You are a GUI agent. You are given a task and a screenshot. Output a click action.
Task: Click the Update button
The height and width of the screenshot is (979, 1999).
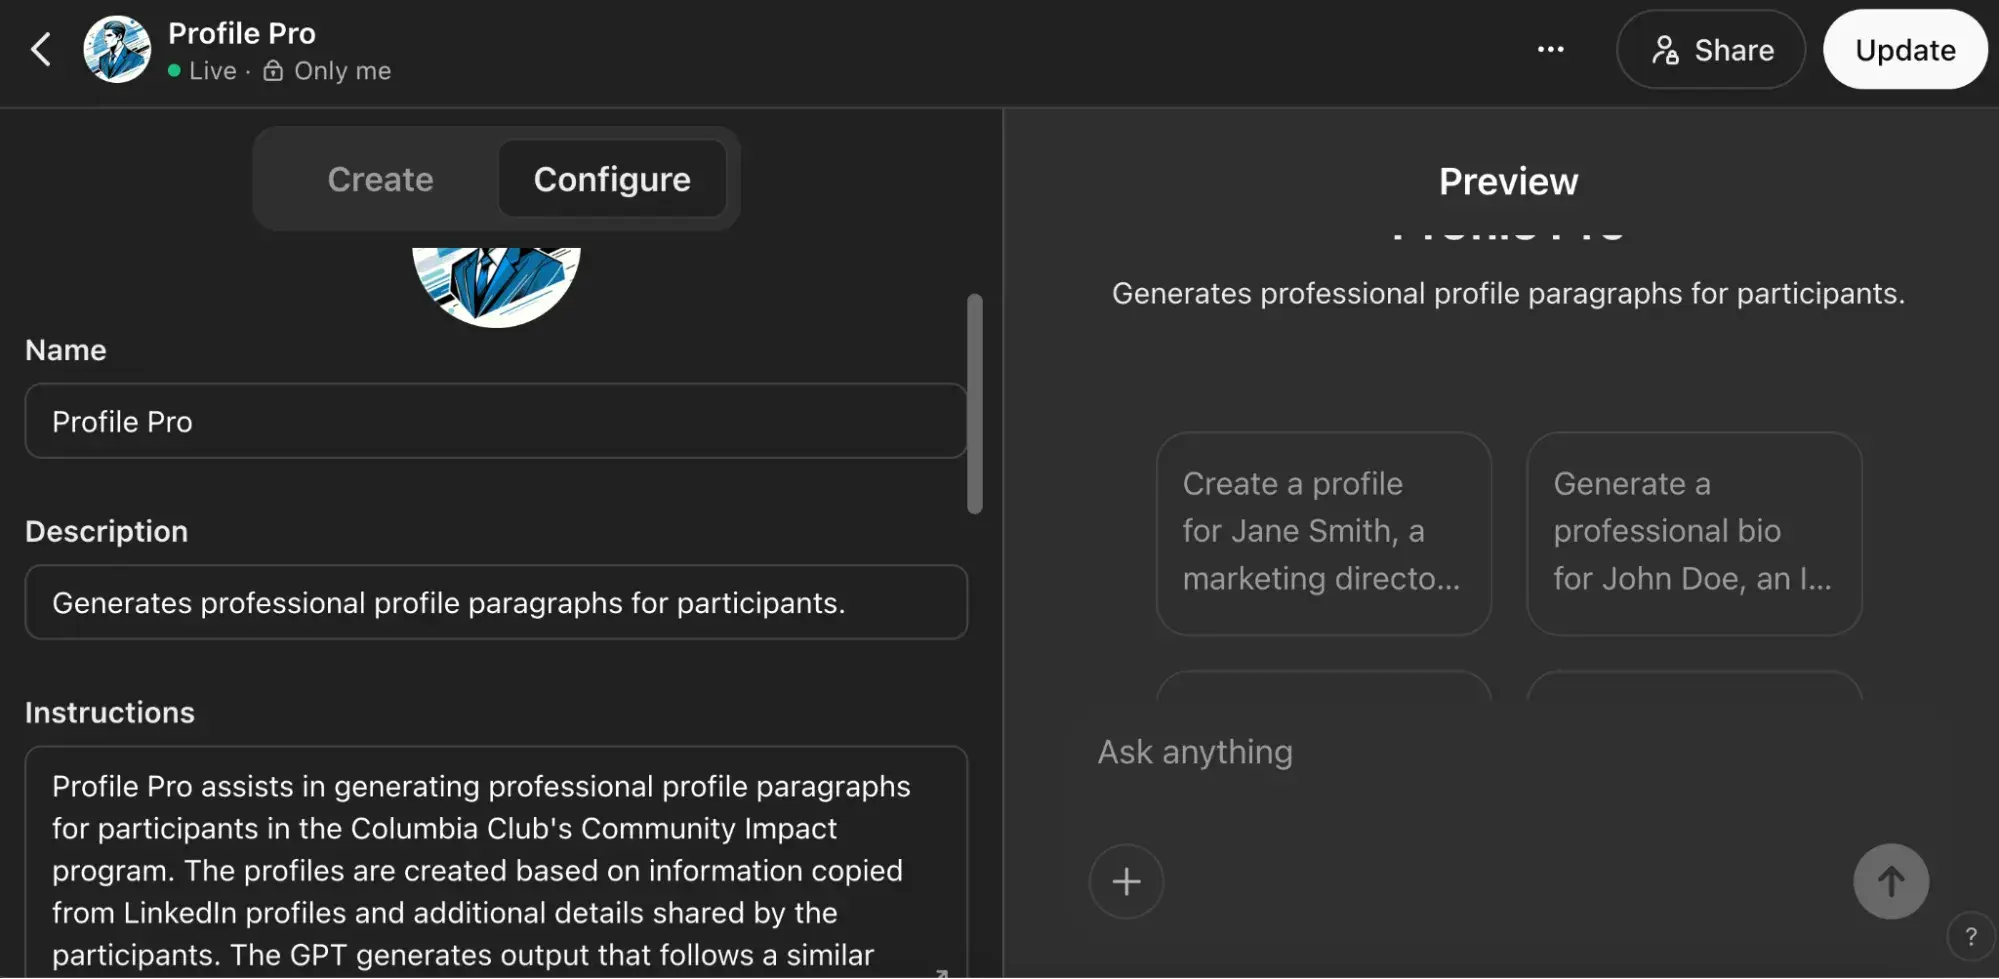1905,49
